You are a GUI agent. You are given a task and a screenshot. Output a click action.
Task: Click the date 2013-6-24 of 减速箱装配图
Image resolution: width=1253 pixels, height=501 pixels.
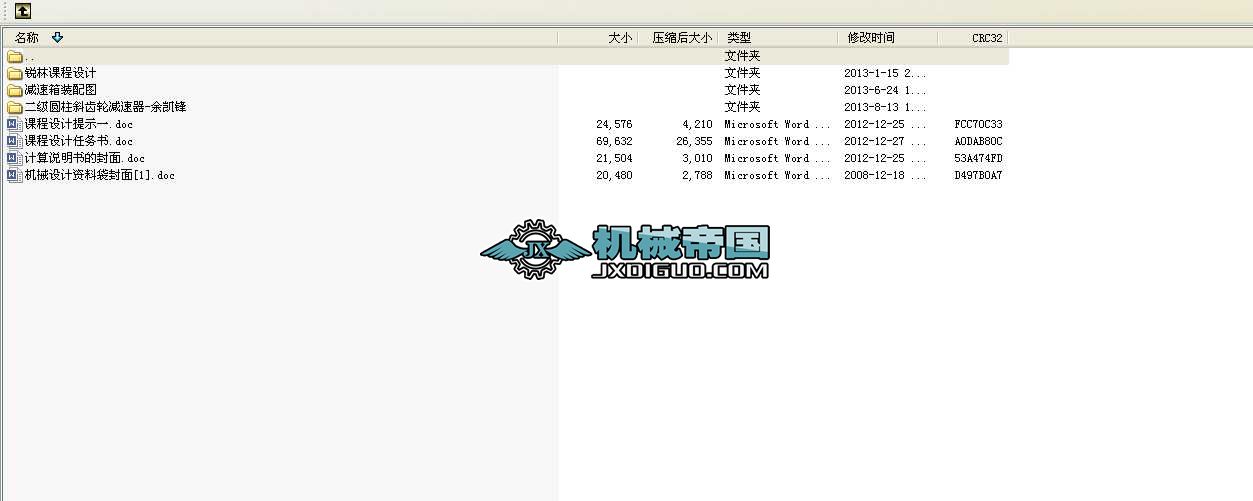(x=885, y=90)
